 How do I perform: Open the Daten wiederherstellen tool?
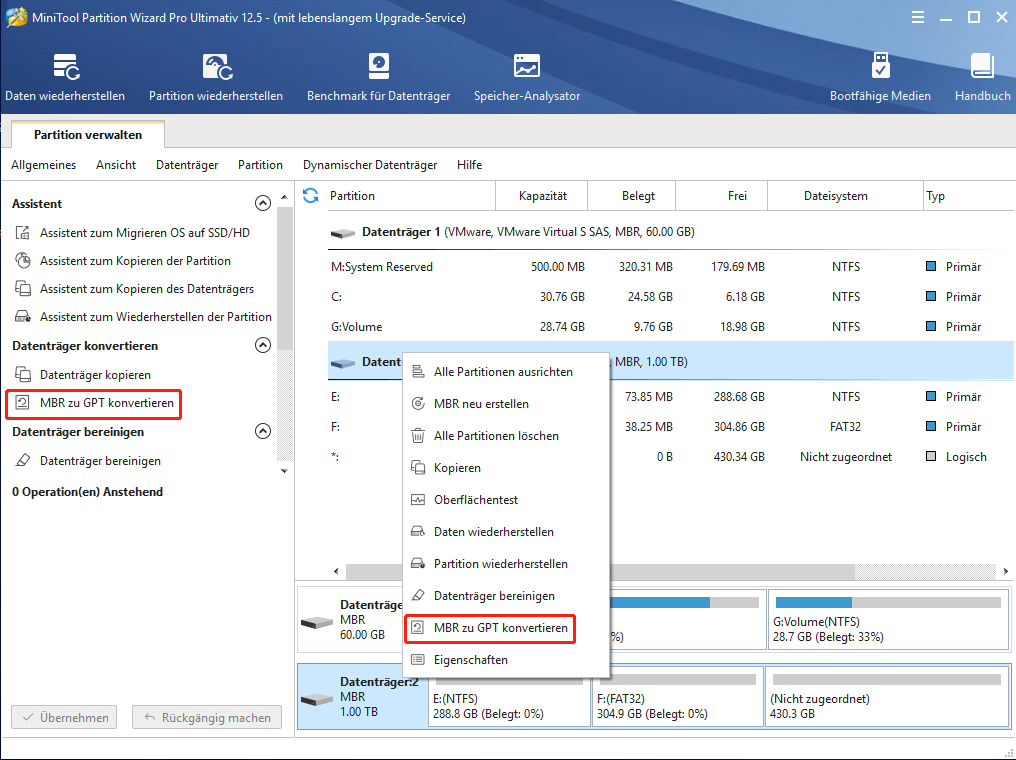point(65,75)
